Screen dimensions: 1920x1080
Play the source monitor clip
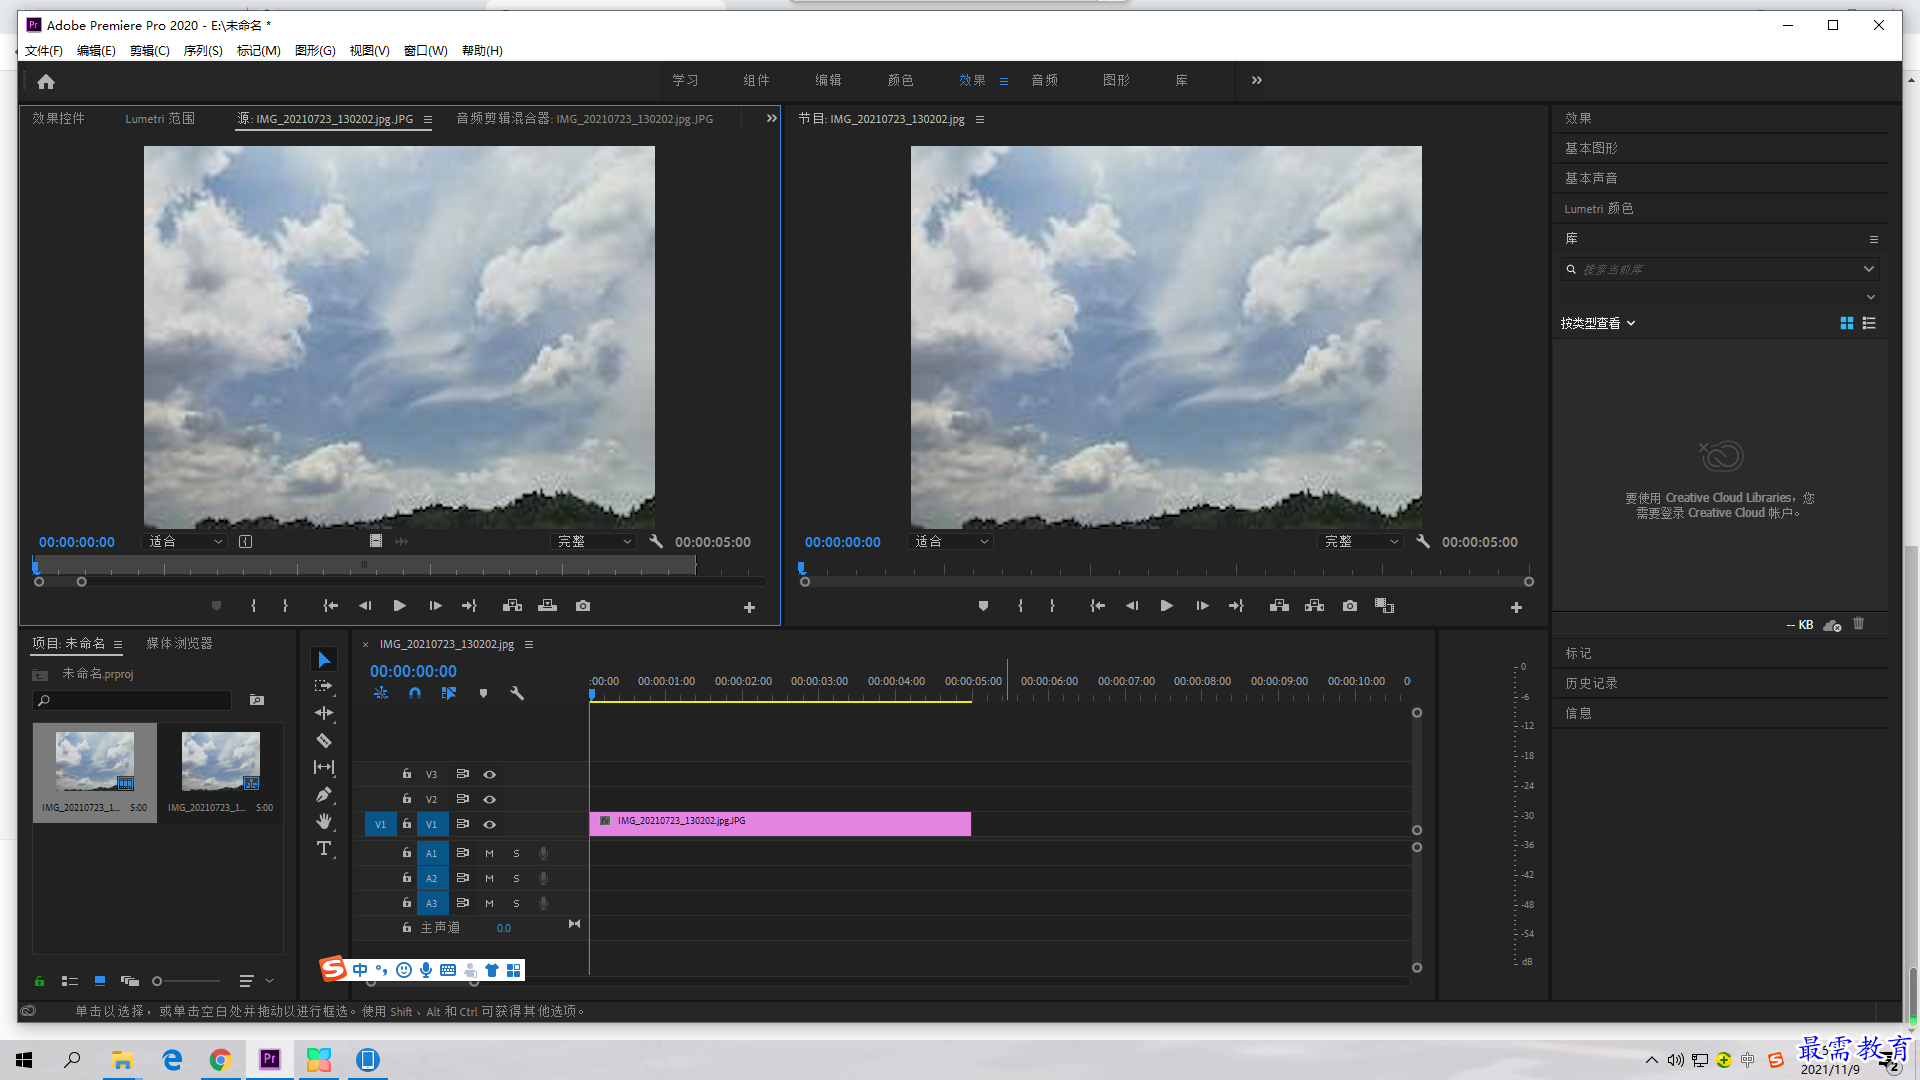(399, 606)
